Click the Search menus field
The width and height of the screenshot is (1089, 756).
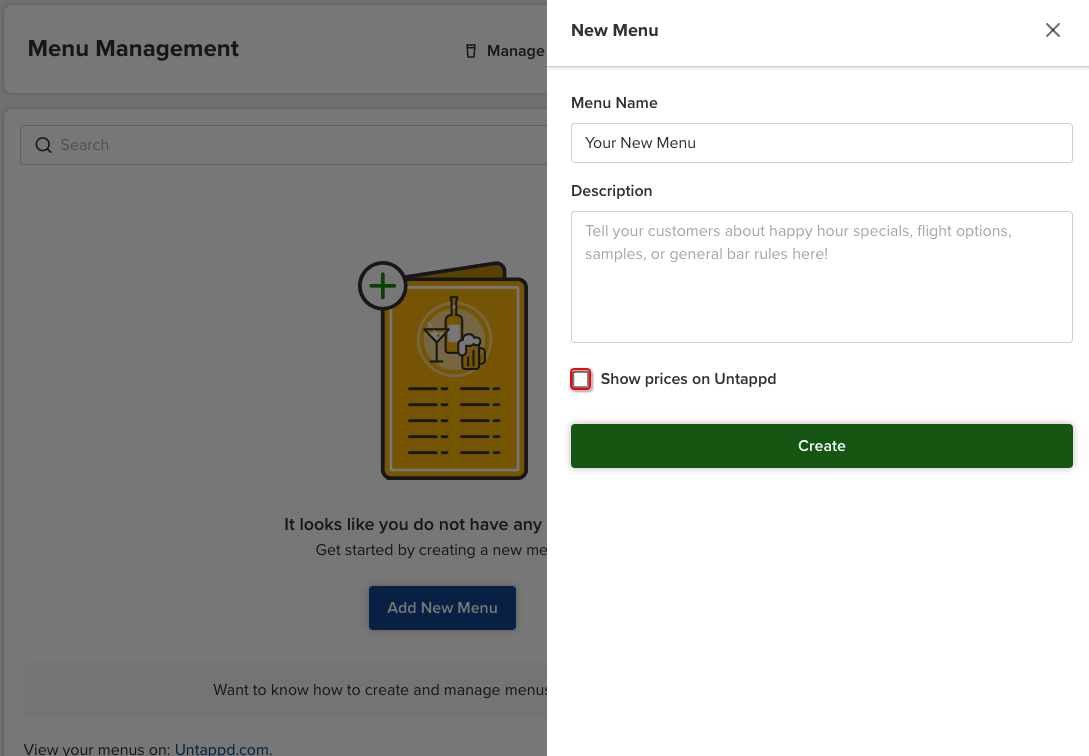[283, 145]
